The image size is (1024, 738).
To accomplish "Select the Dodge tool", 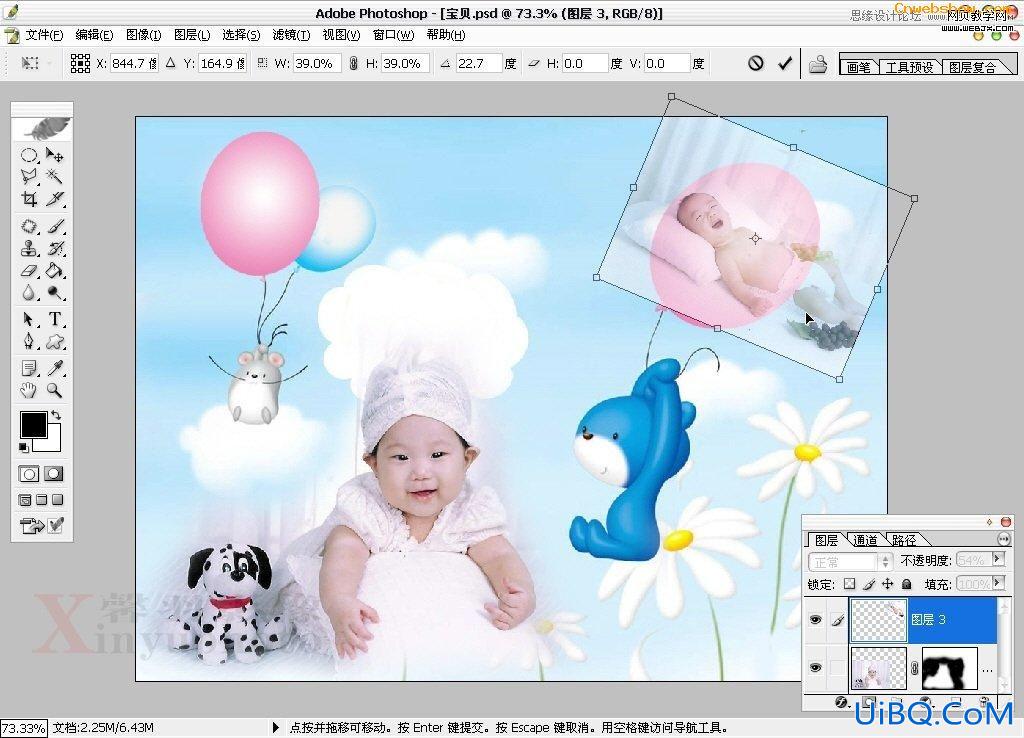I will (55, 293).
